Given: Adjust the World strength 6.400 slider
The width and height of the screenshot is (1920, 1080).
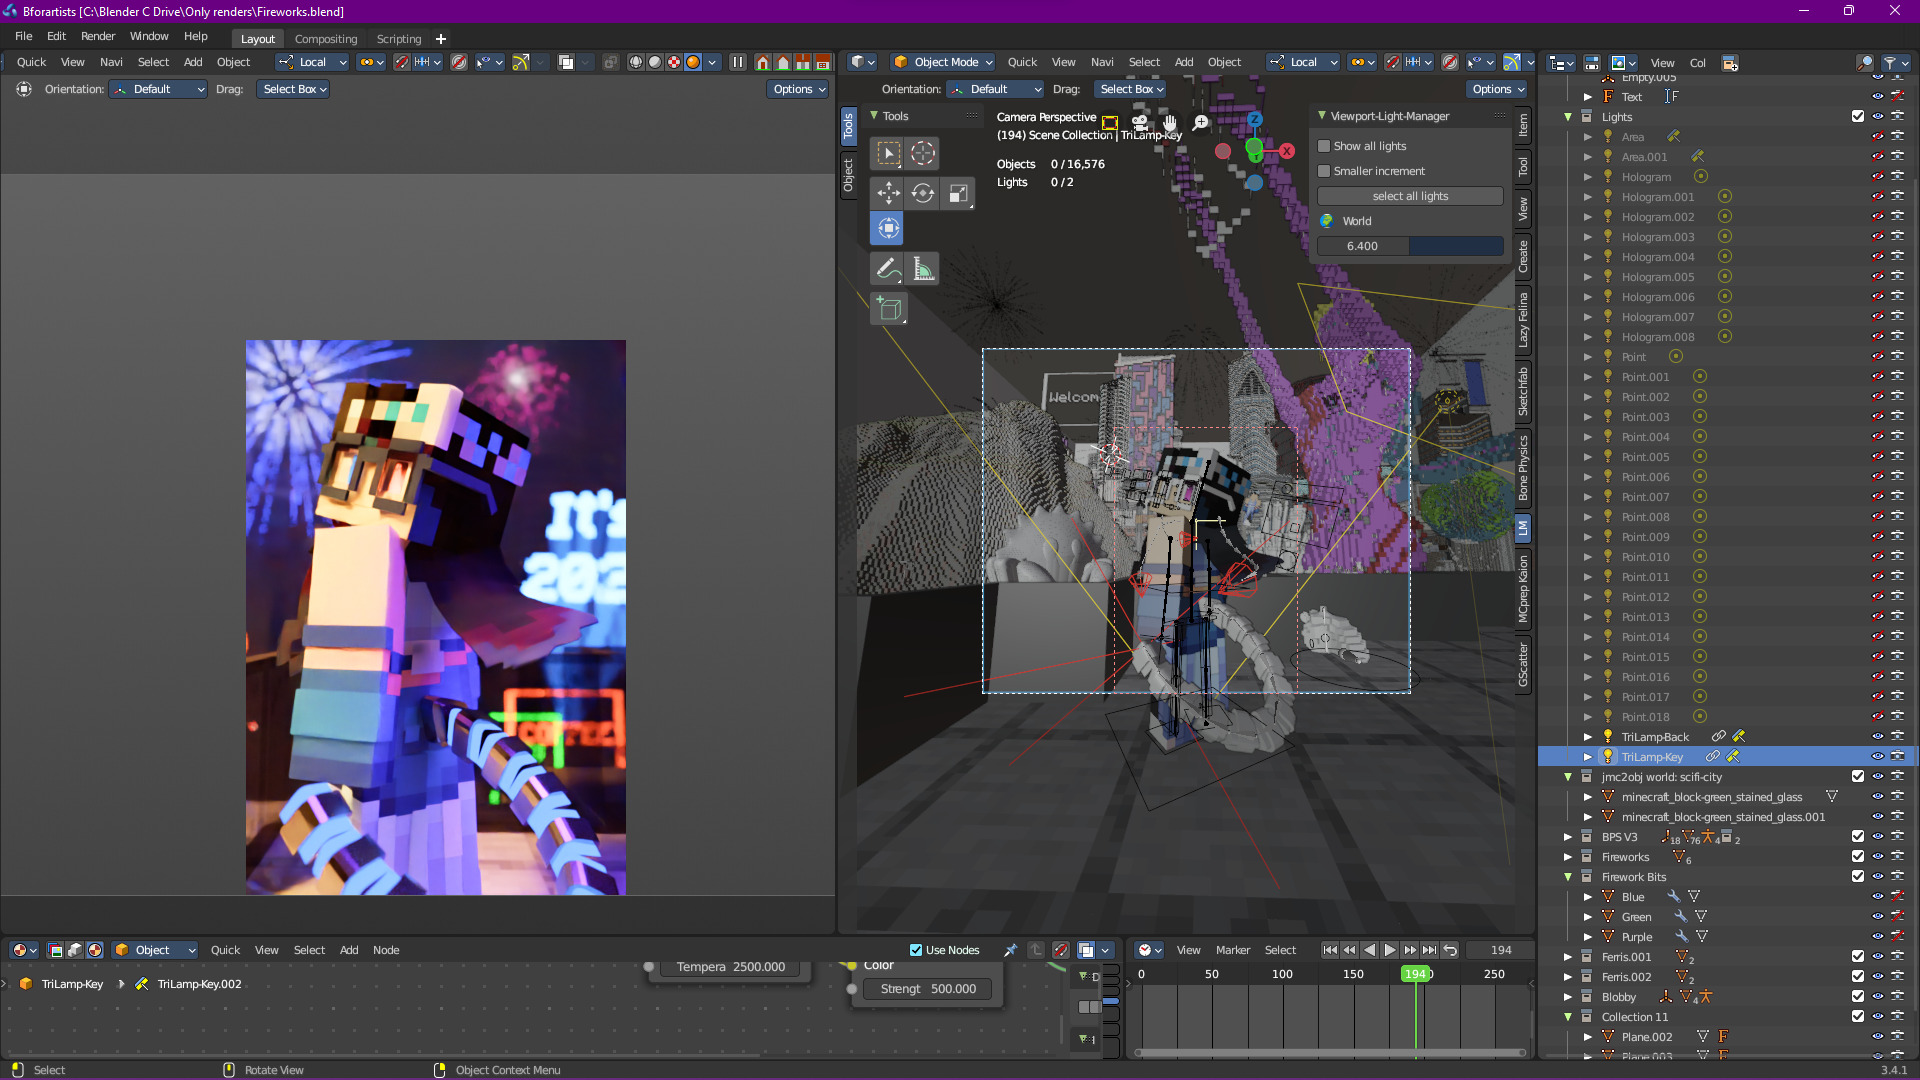Looking at the screenshot, I should tap(1410, 246).
